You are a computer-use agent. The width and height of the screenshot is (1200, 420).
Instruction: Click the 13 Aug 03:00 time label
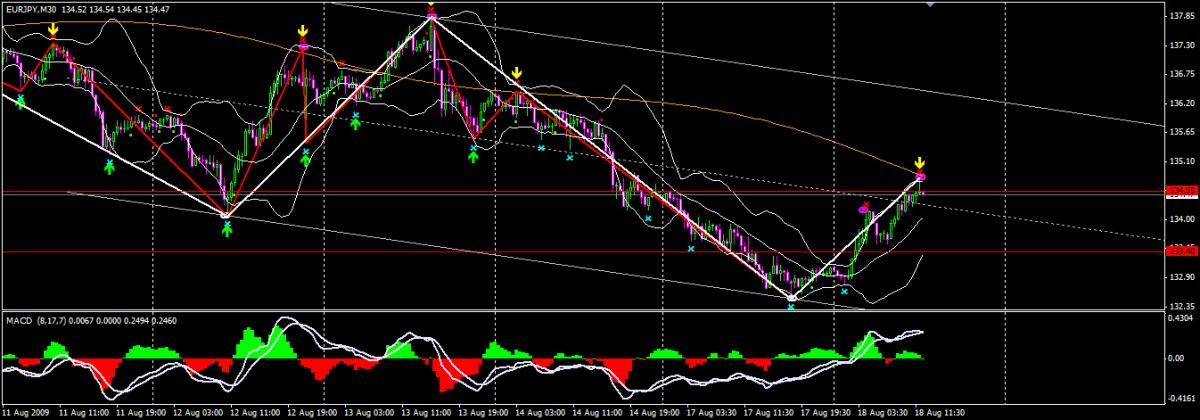(x=369, y=411)
